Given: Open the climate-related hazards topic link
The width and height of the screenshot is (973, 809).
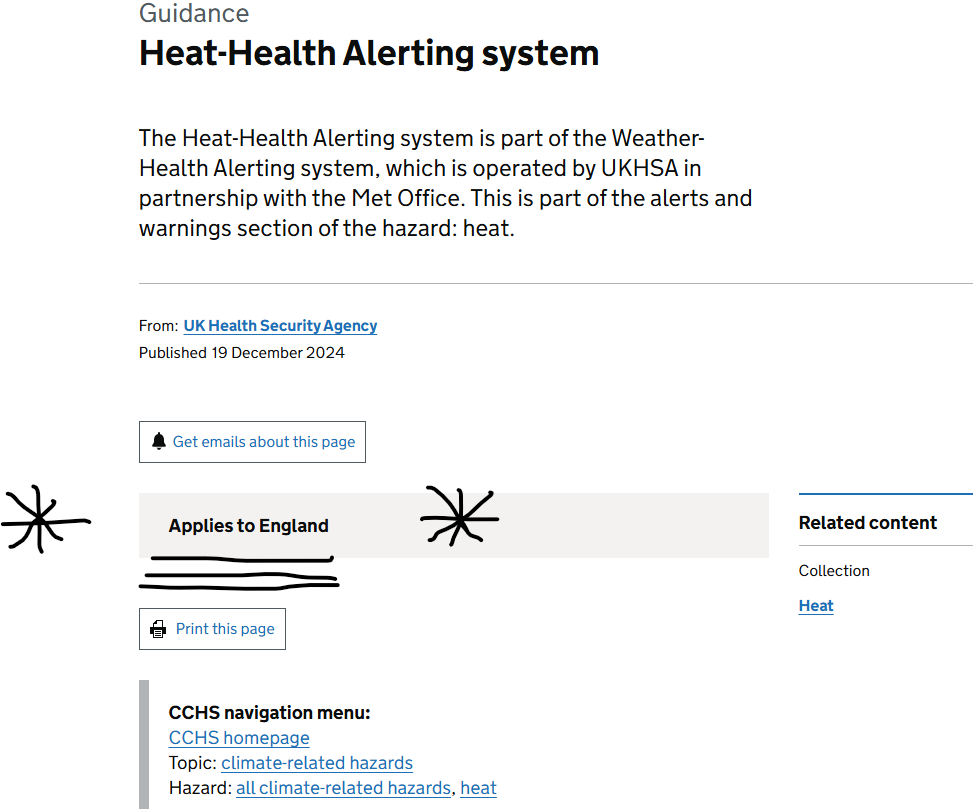Looking at the screenshot, I should pos(317,762).
